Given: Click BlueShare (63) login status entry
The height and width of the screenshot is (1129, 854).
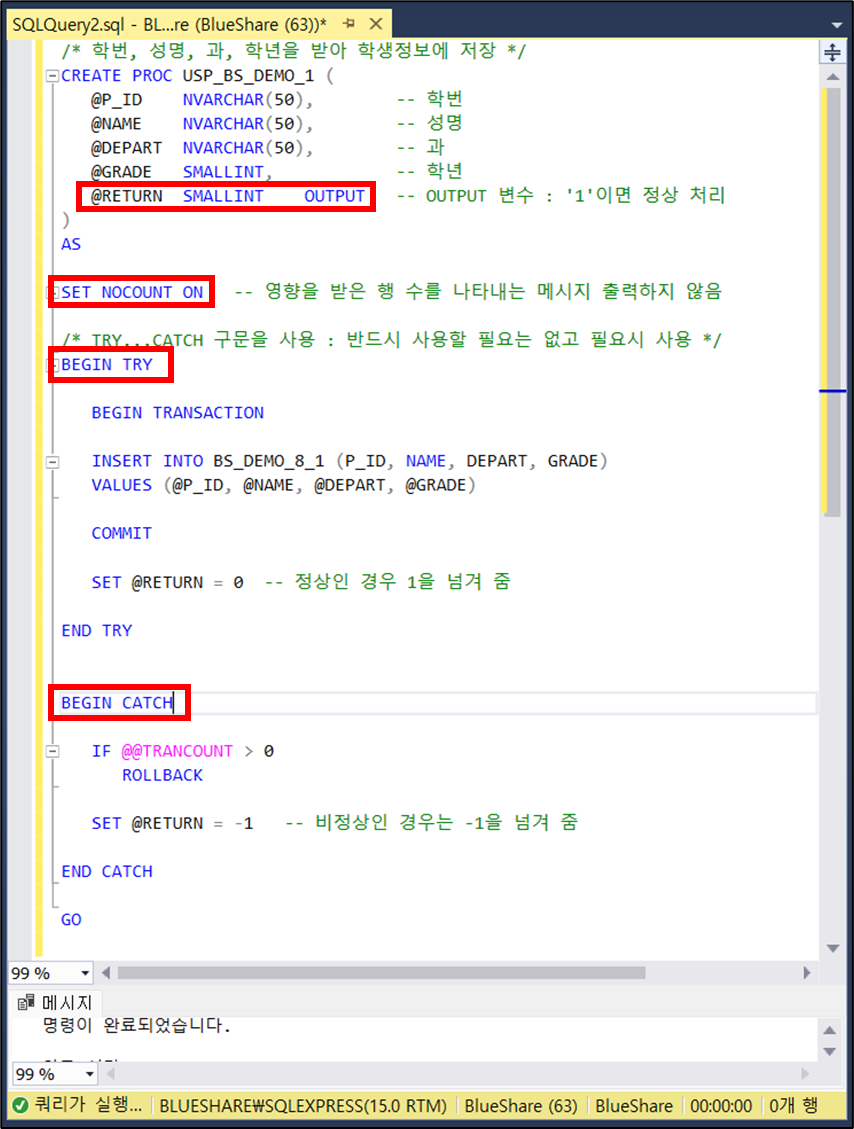Looking at the screenshot, I should [x=521, y=1106].
